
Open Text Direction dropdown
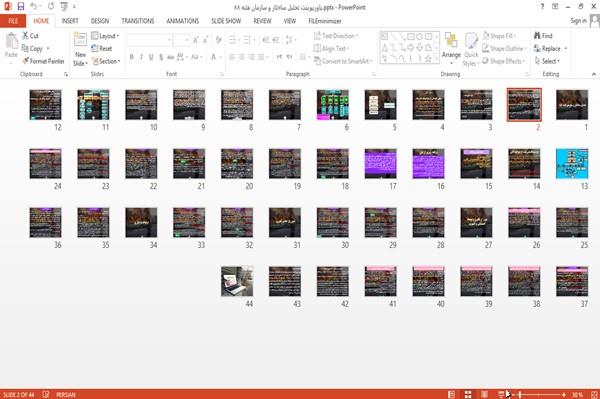[x=336, y=36]
